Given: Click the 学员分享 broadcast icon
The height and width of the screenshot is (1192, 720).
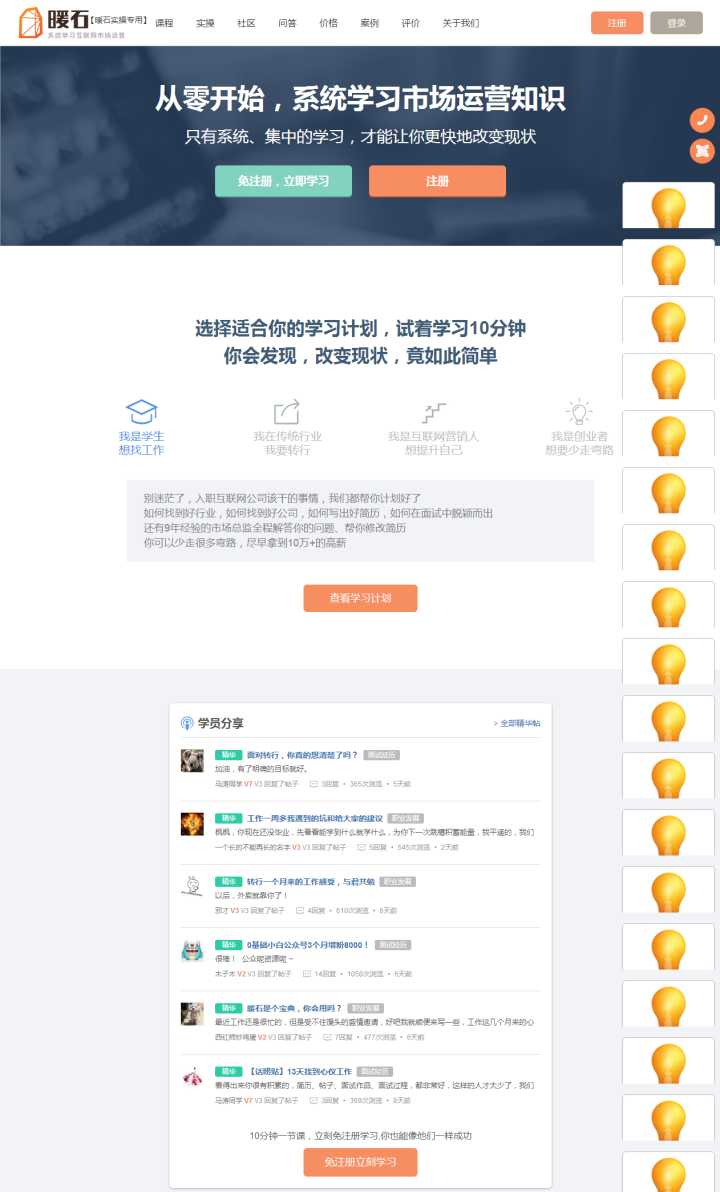Looking at the screenshot, I should click(187, 723).
